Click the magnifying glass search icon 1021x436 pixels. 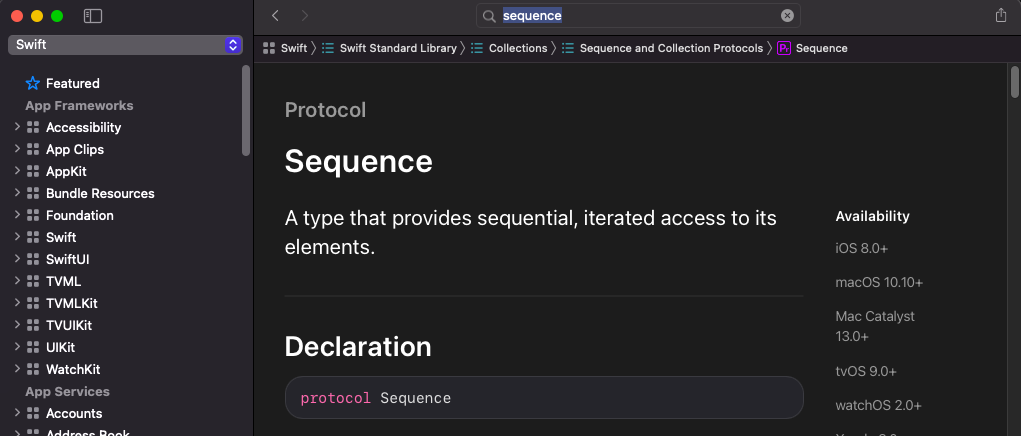coord(489,16)
